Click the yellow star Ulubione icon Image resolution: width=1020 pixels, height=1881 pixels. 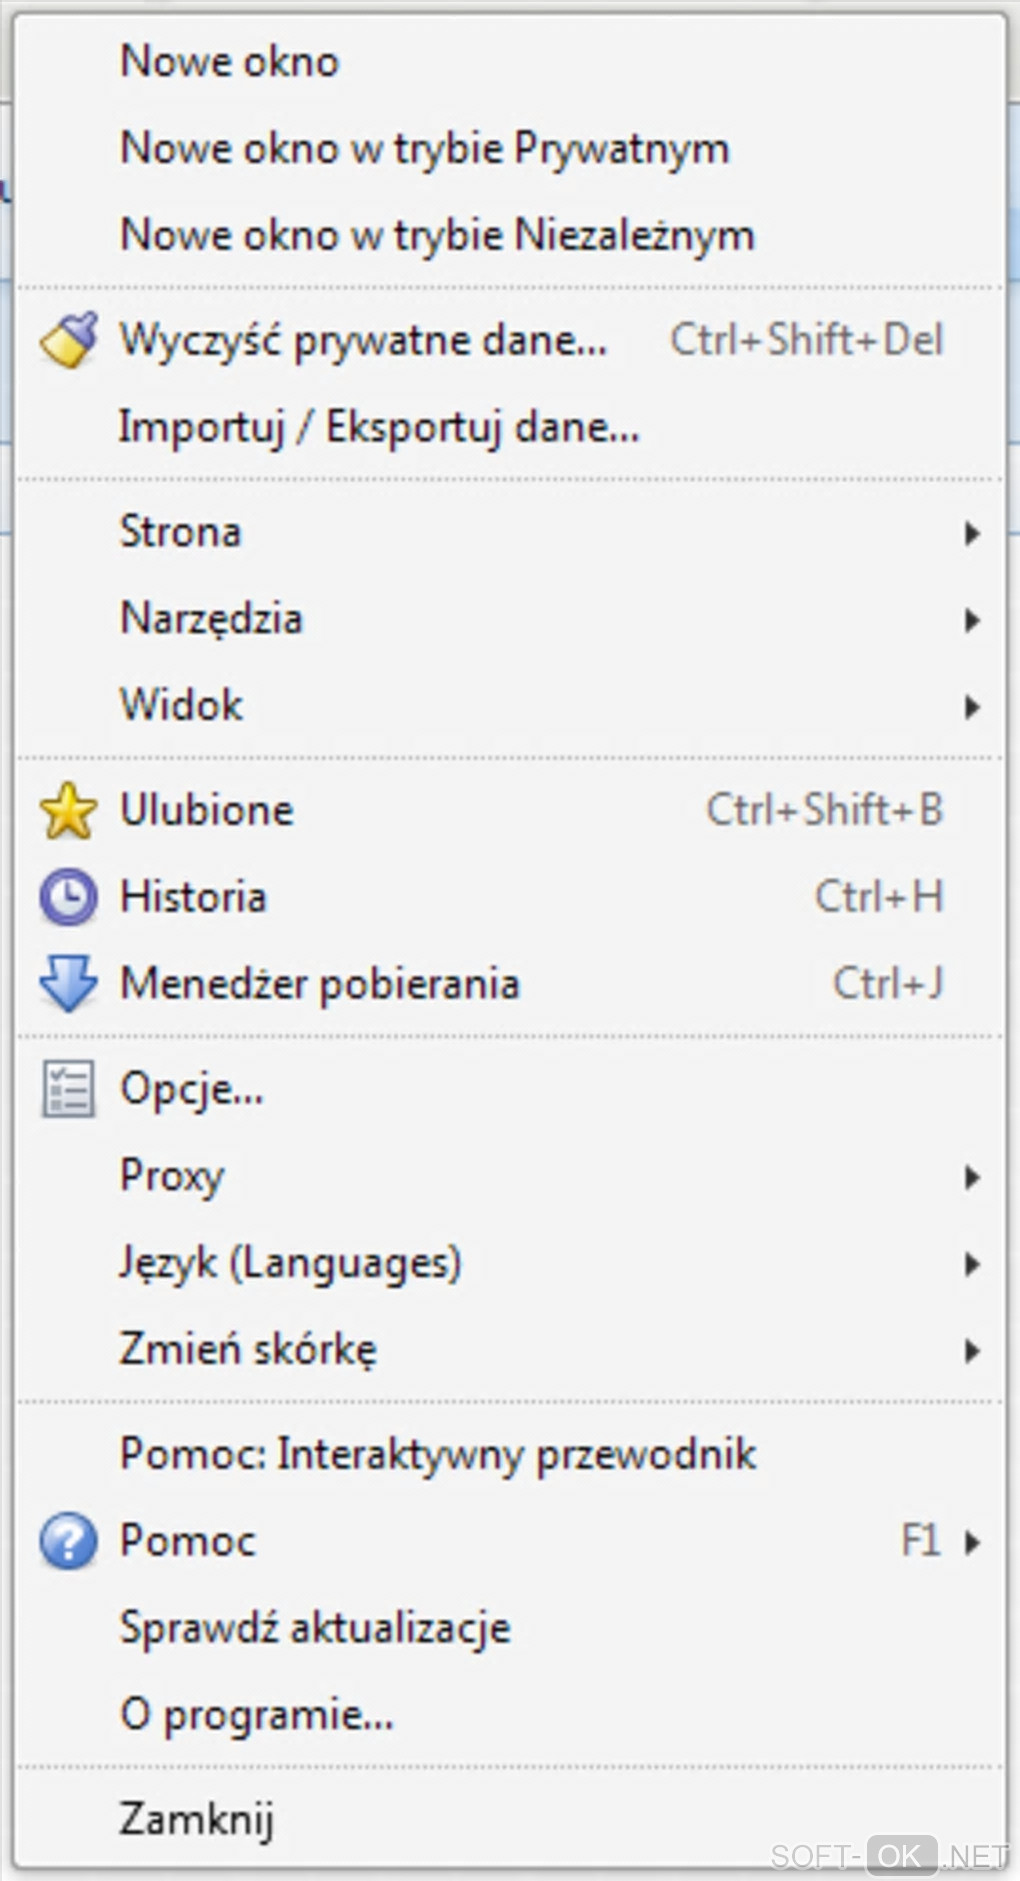[68, 811]
